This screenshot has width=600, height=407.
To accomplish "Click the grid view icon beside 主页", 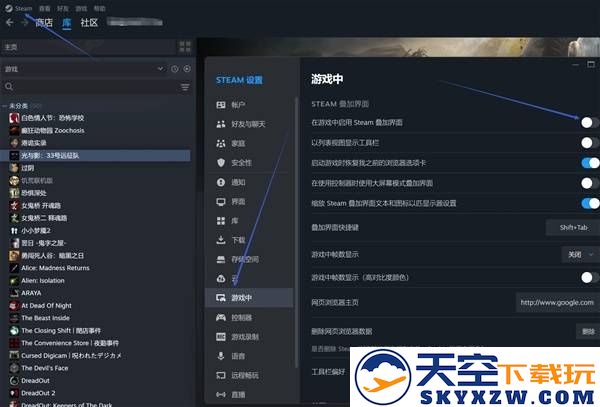I will [185, 47].
